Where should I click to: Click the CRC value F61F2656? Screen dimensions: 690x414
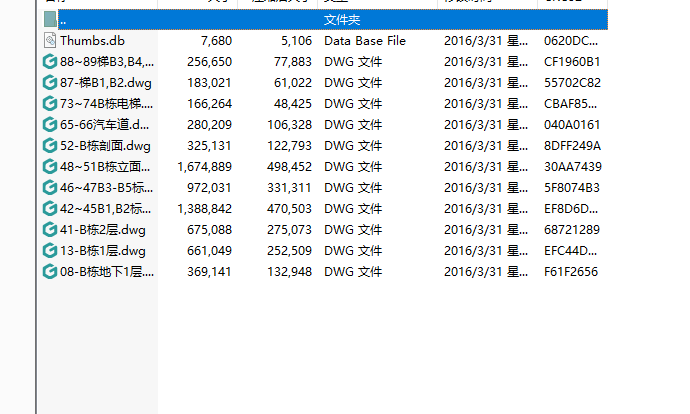(571, 271)
